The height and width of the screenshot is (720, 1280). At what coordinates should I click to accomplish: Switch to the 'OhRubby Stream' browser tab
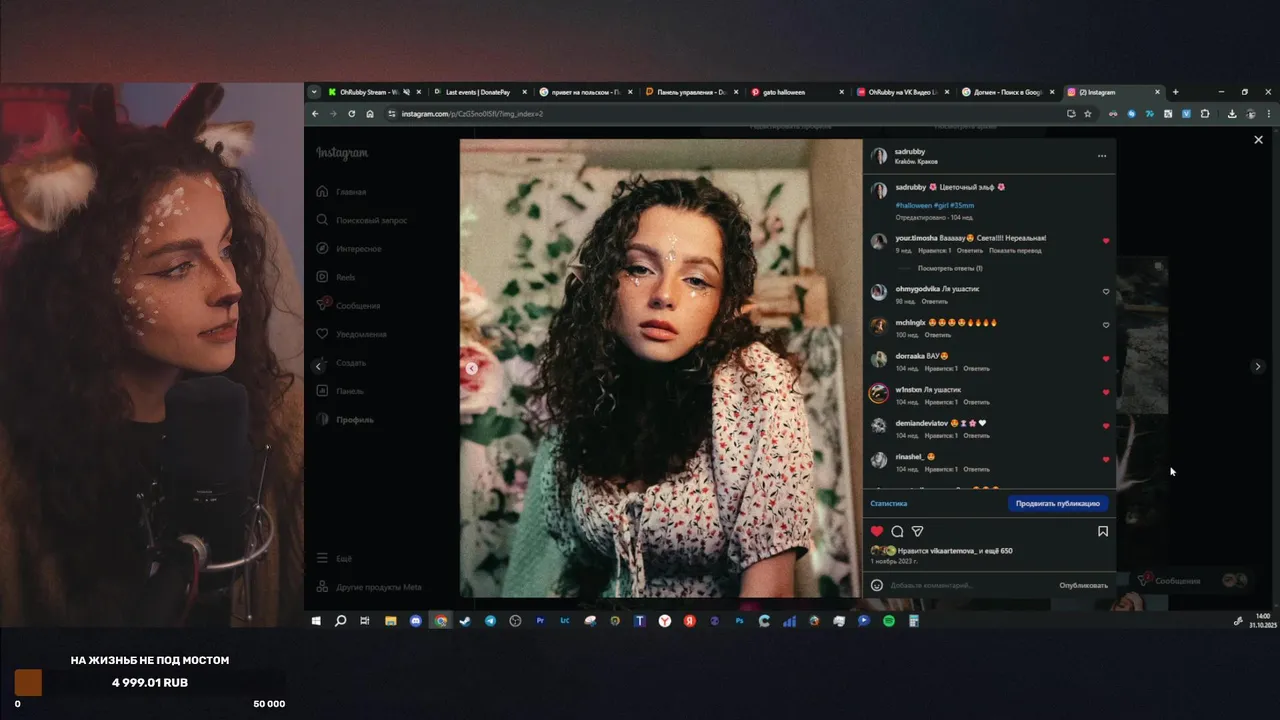point(373,92)
